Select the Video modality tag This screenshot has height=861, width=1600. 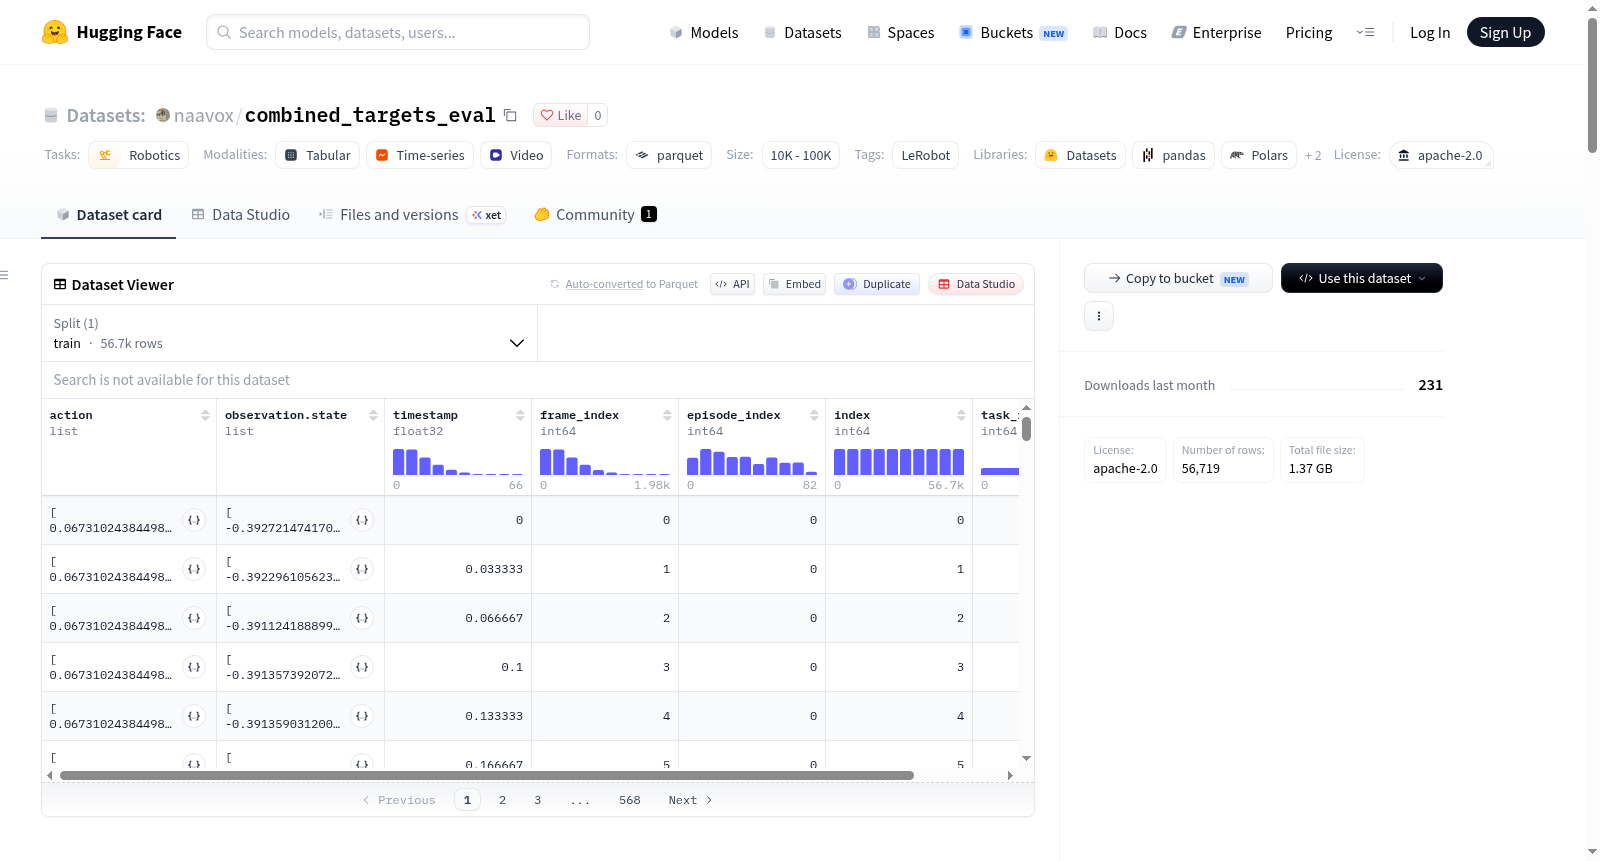(x=516, y=155)
